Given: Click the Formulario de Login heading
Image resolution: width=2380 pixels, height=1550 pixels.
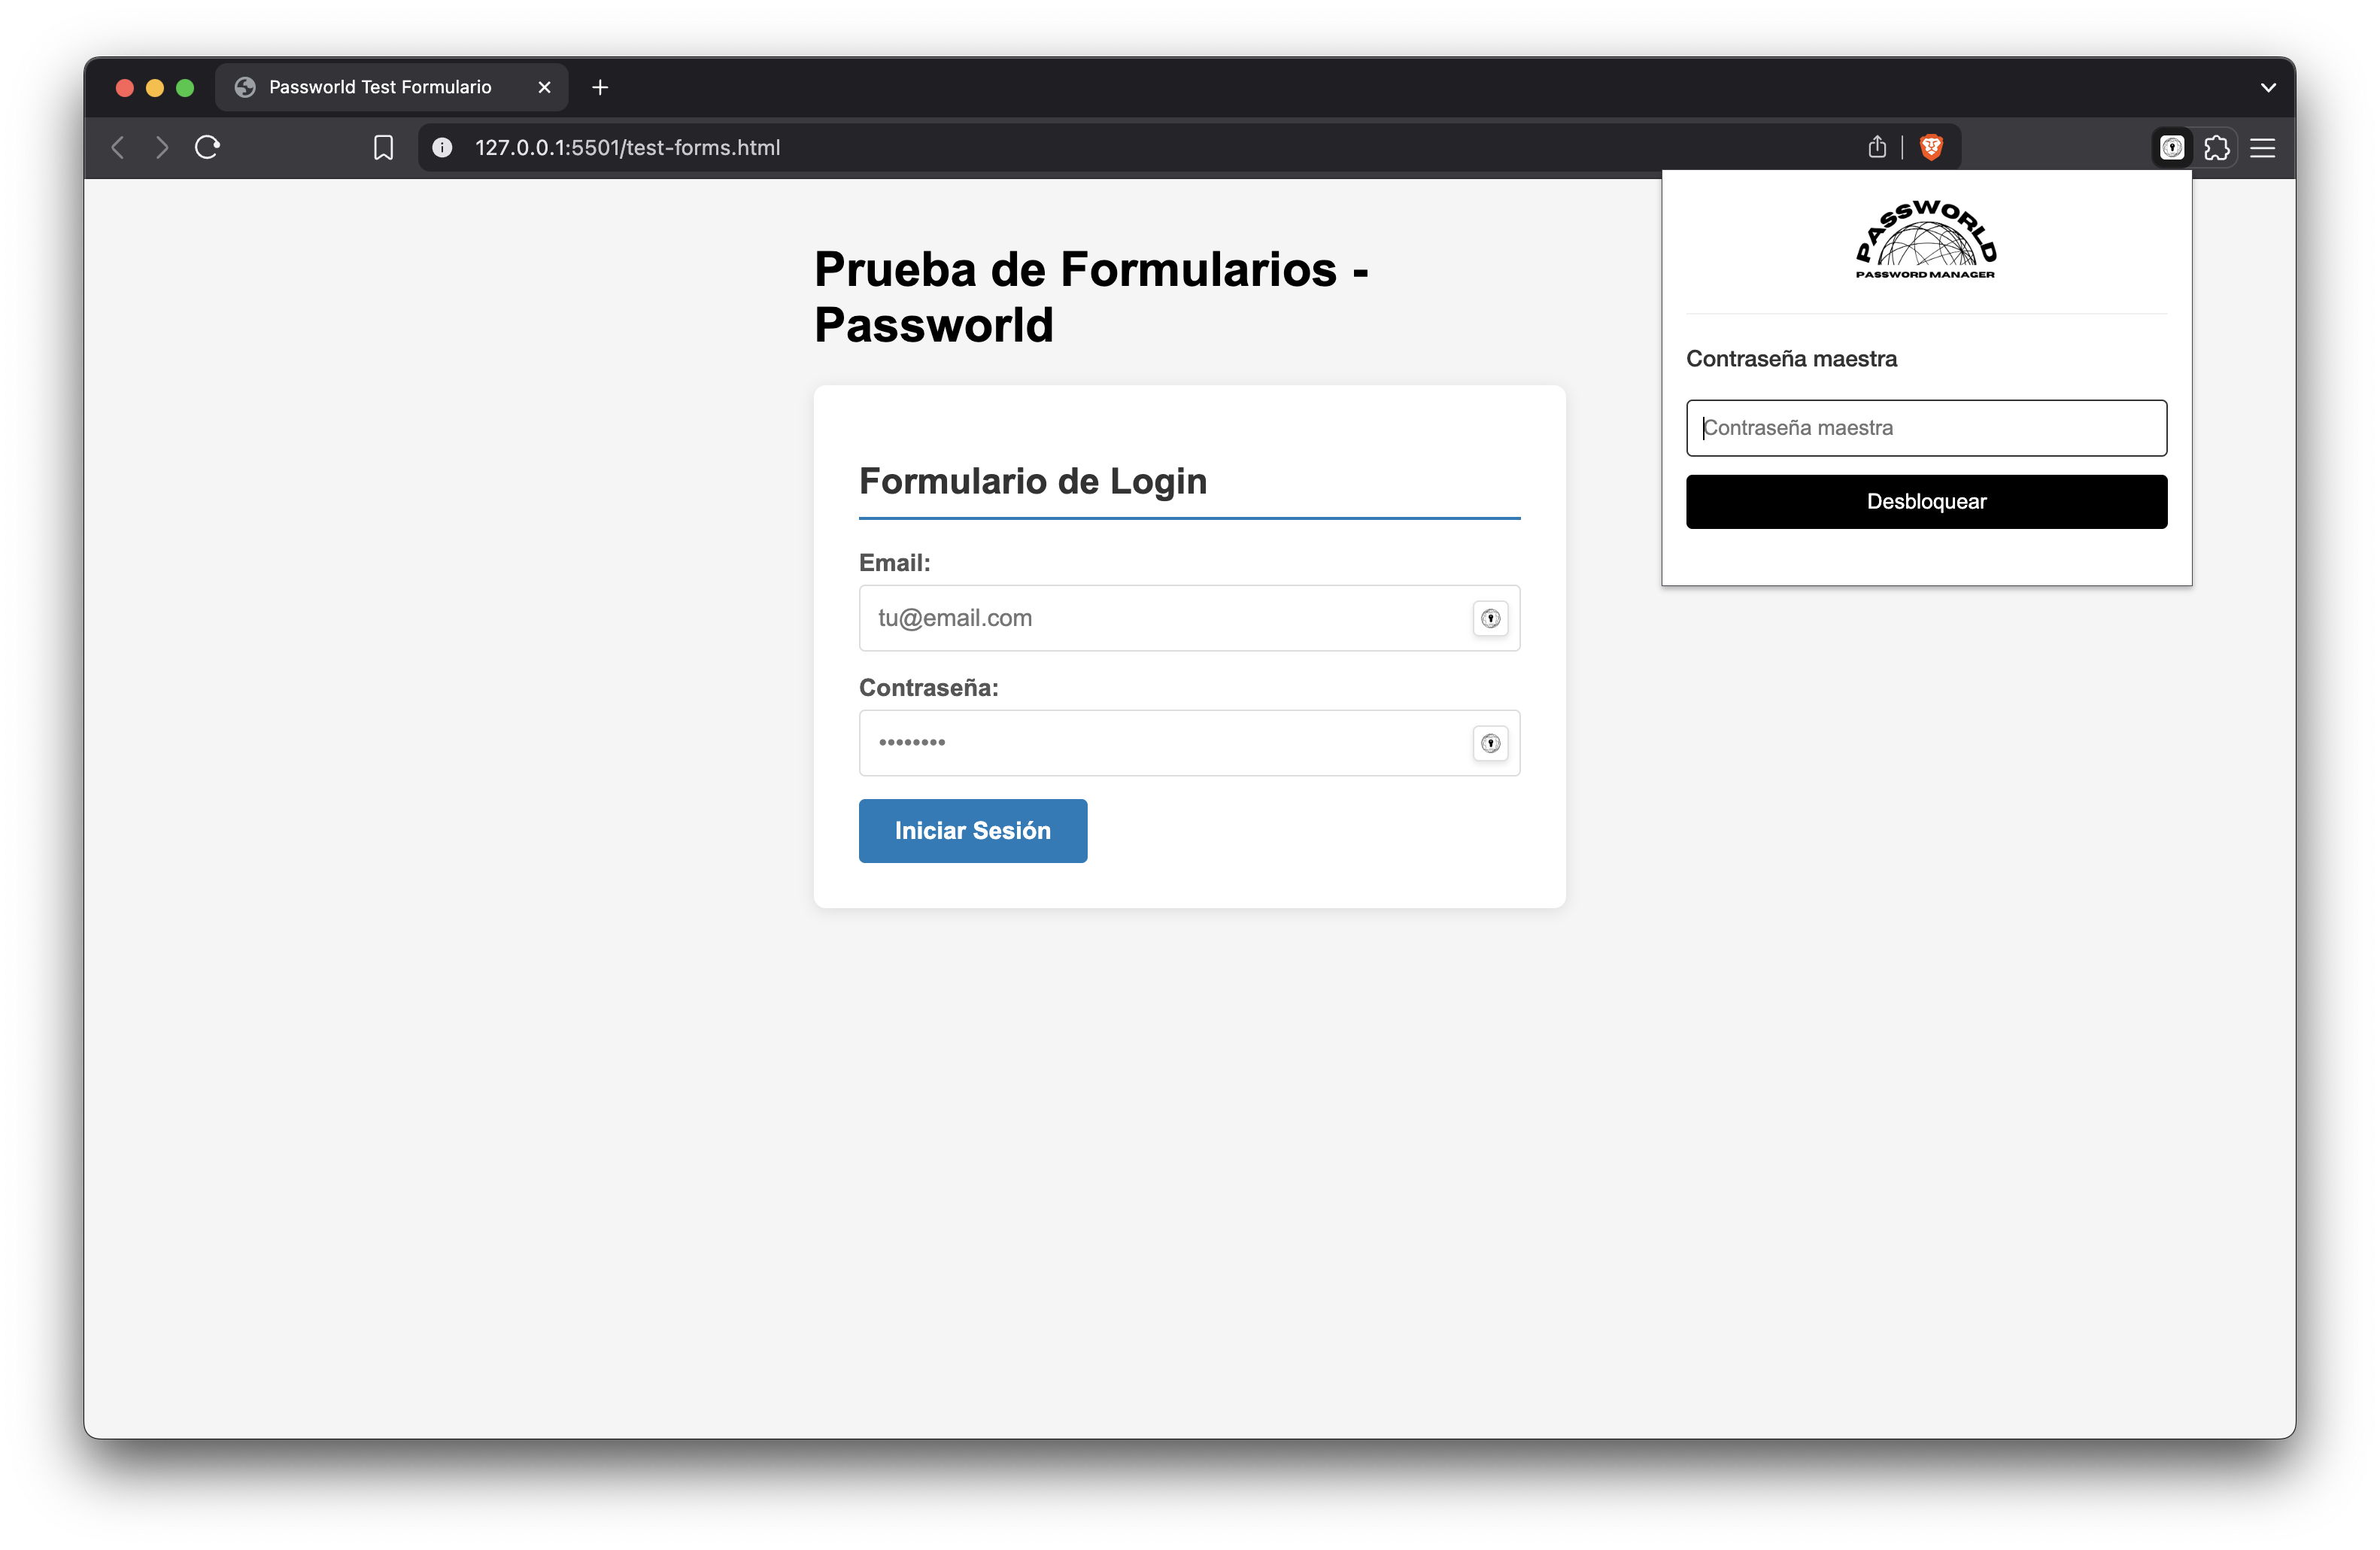Looking at the screenshot, I should click(x=1033, y=481).
